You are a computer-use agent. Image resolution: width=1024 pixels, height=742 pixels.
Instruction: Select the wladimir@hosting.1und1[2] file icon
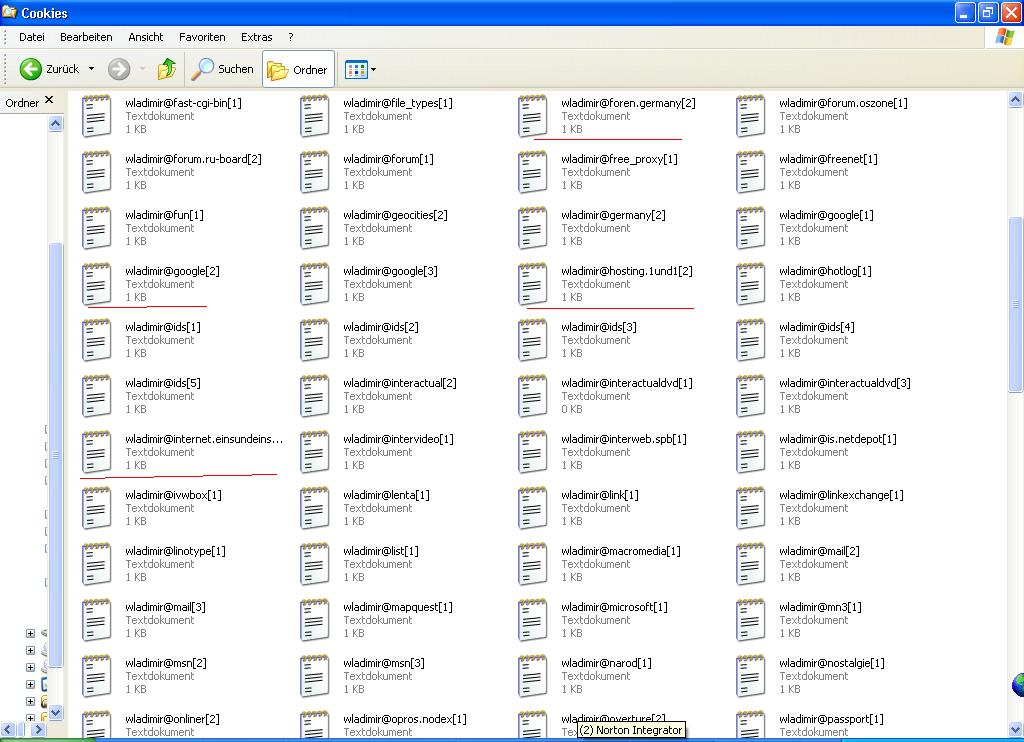click(532, 284)
